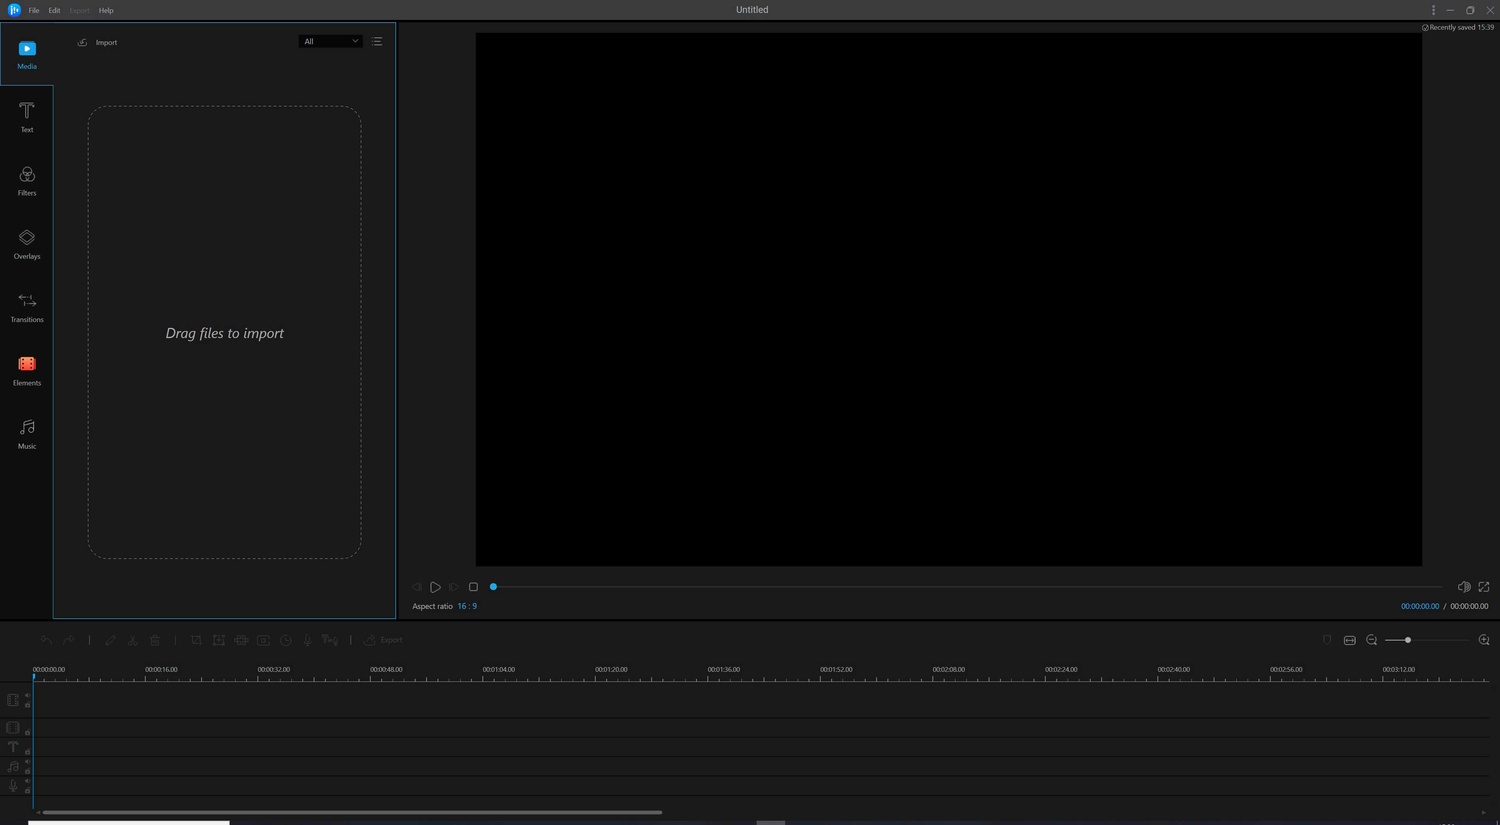
Task: Play the preview video
Action: (435, 587)
